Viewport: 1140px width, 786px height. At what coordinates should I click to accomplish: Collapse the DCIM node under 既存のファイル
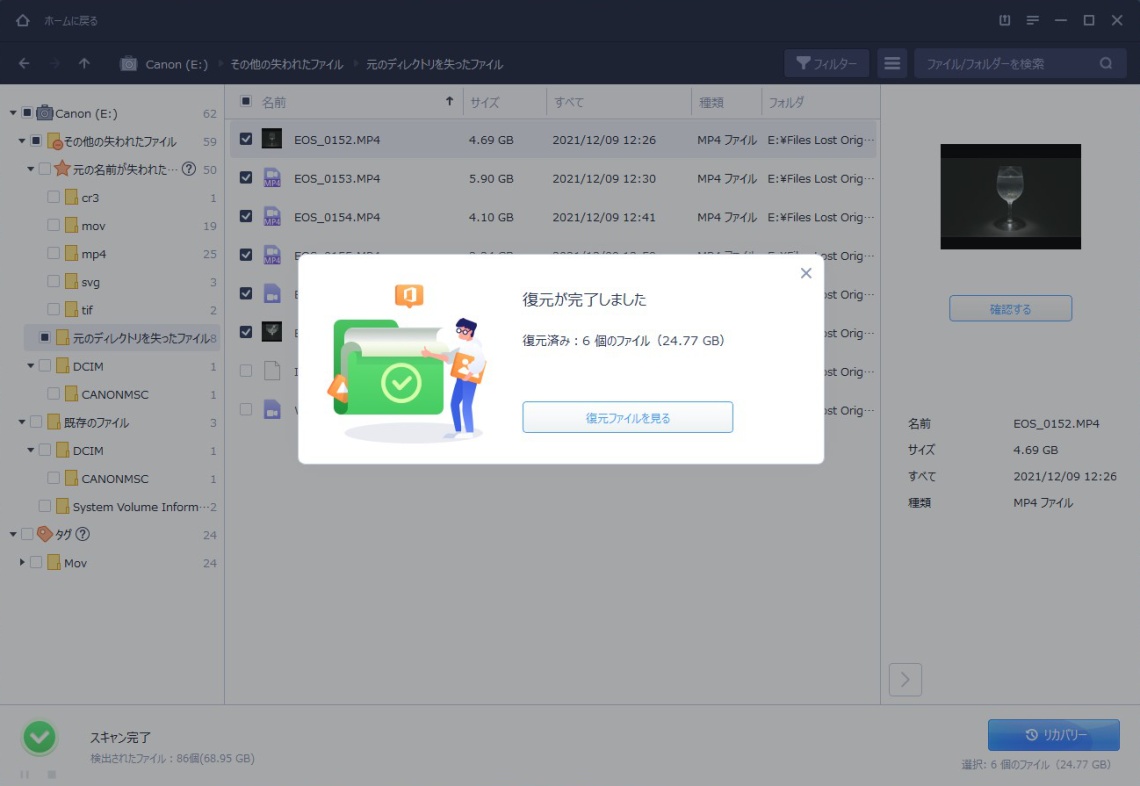pos(31,450)
